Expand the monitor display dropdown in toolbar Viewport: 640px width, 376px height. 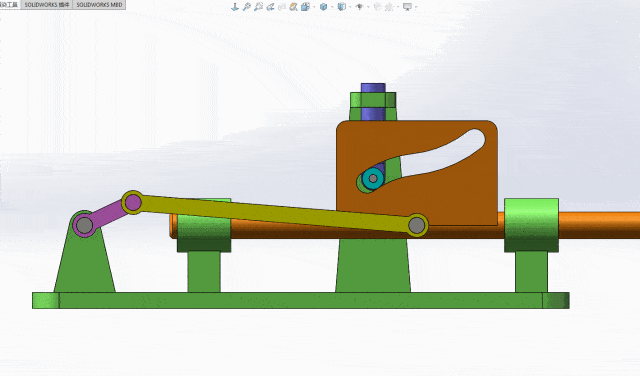[x=416, y=7]
